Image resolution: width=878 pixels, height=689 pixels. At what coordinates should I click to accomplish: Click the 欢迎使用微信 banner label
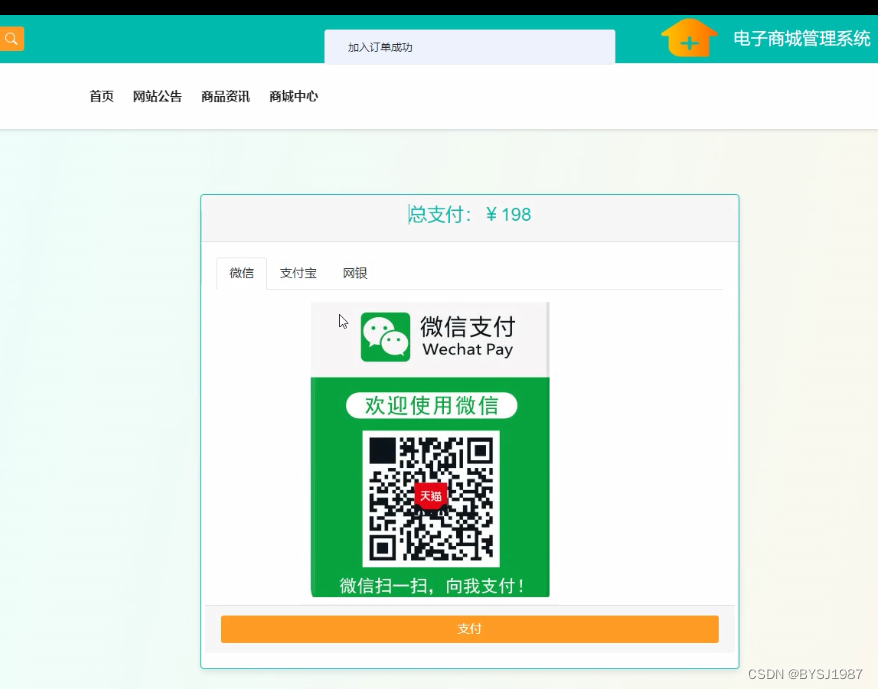click(x=431, y=406)
